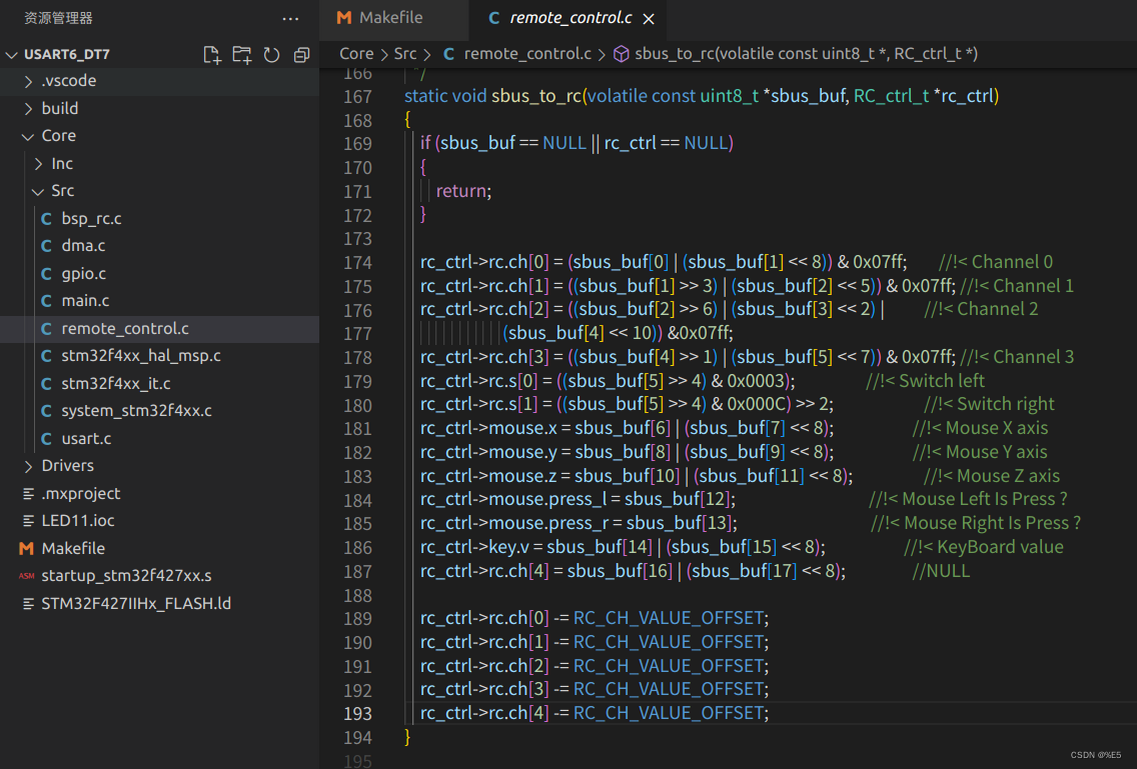The height and width of the screenshot is (769, 1137).
Task: Click the C file icon beside usart.c
Action: point(46,438)
